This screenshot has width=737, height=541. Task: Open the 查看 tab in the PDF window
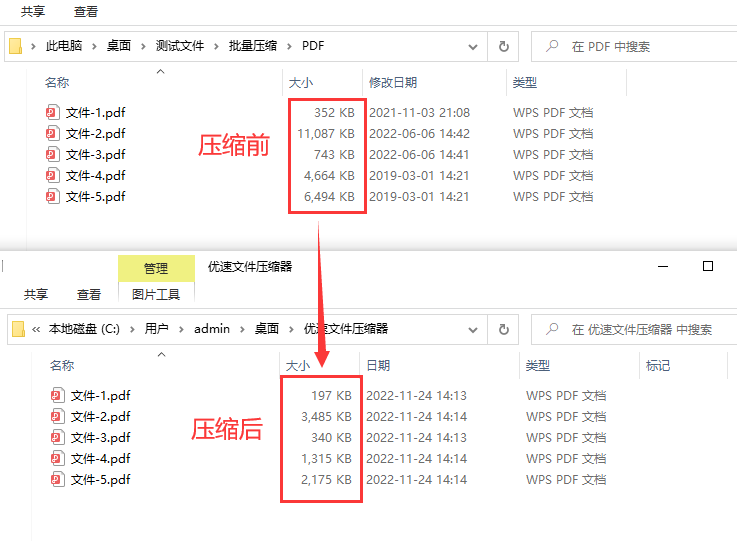(x=86, y=11)
